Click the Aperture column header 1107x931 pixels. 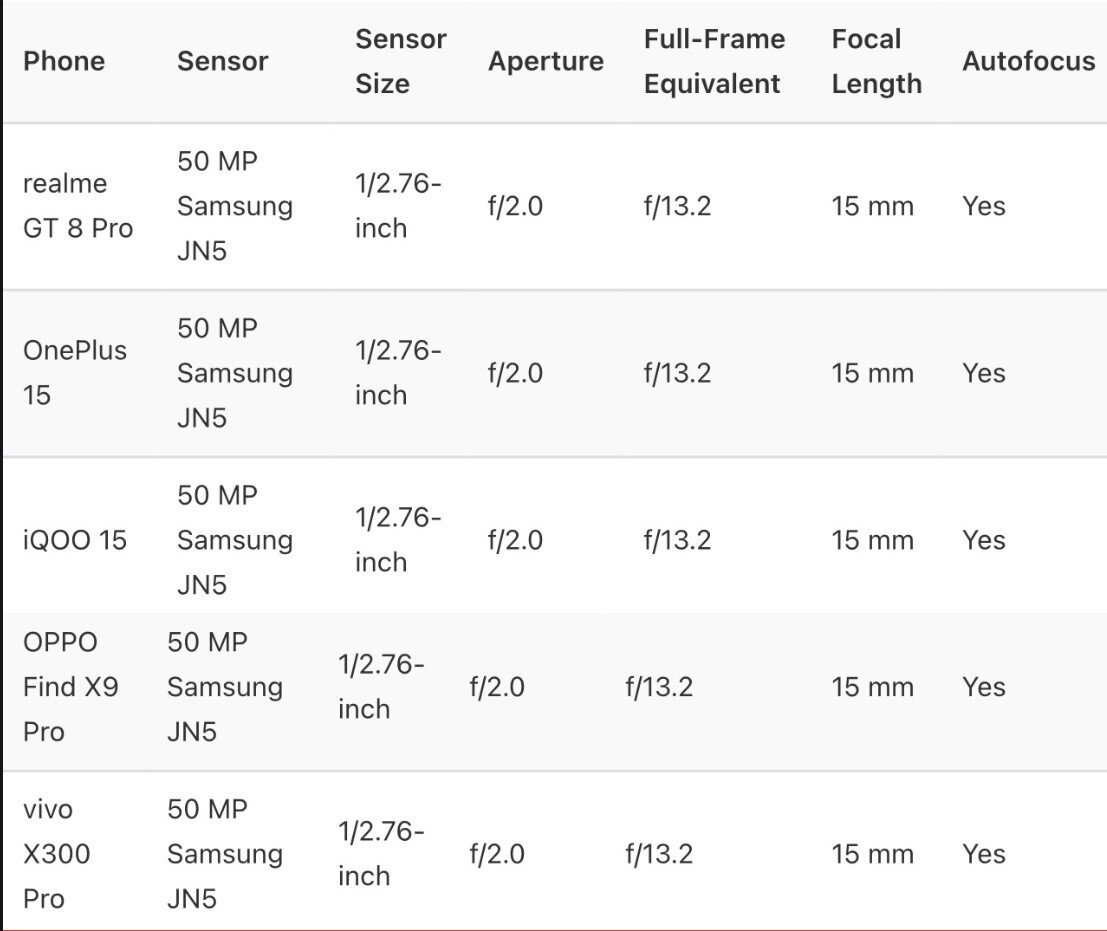coord(545,61)
